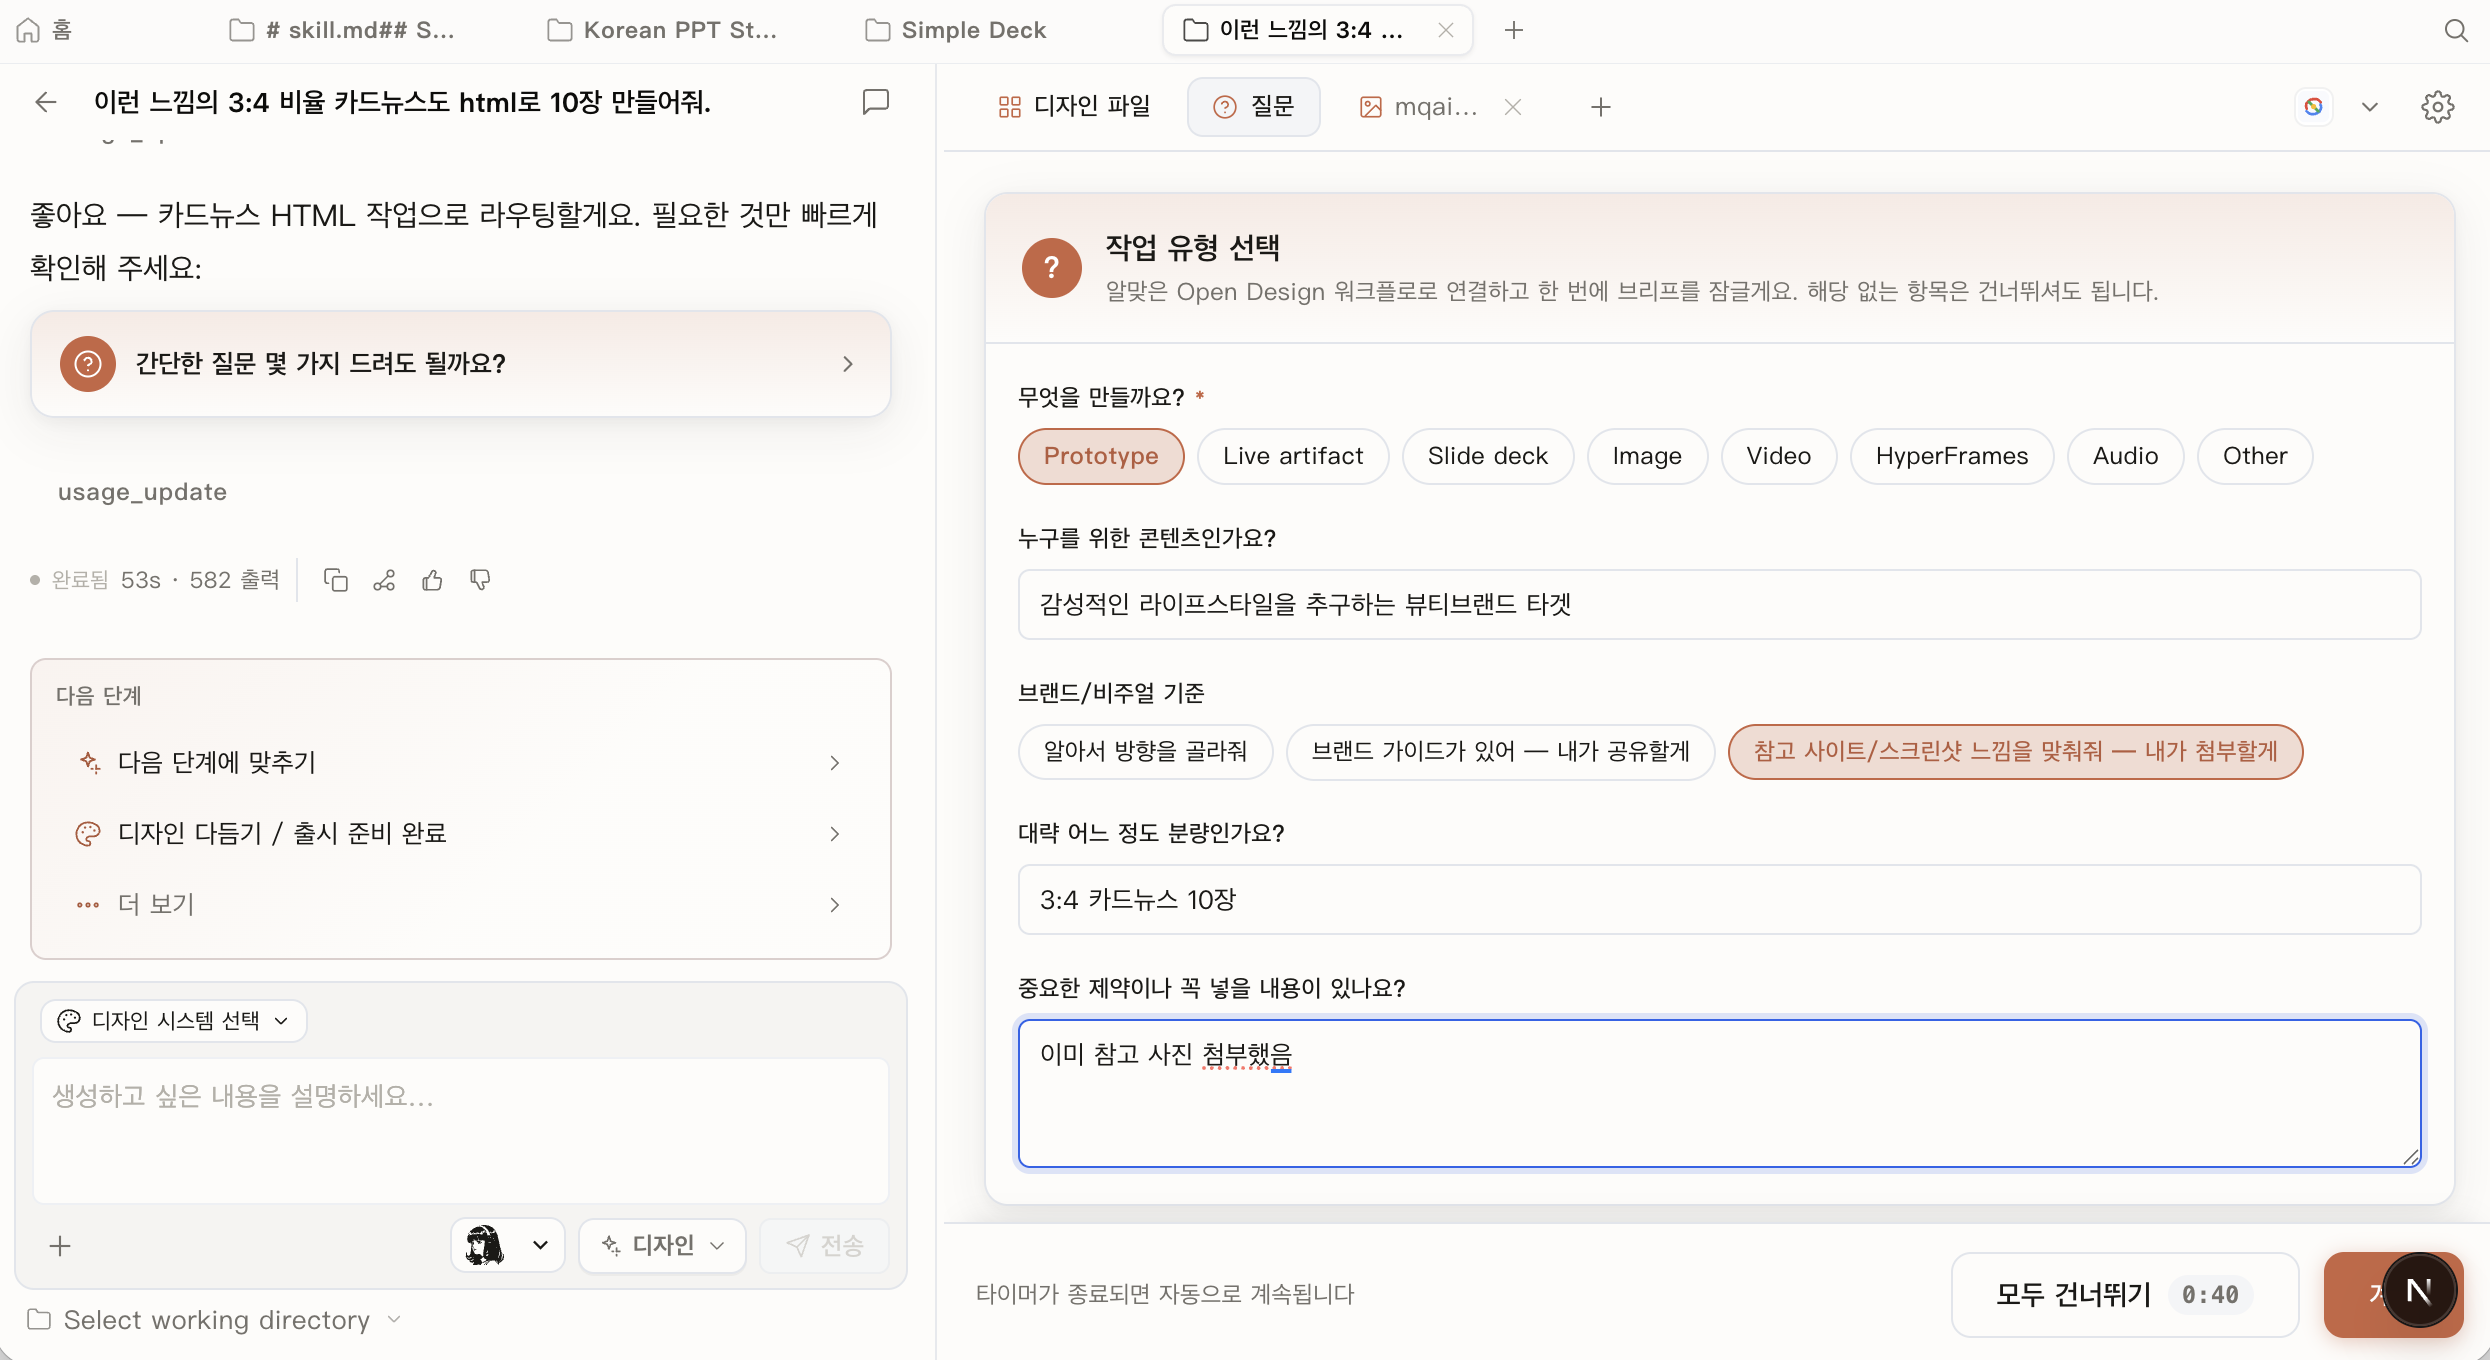
Task: Click the orange question icon in the chat card
Action: point(88,363)
